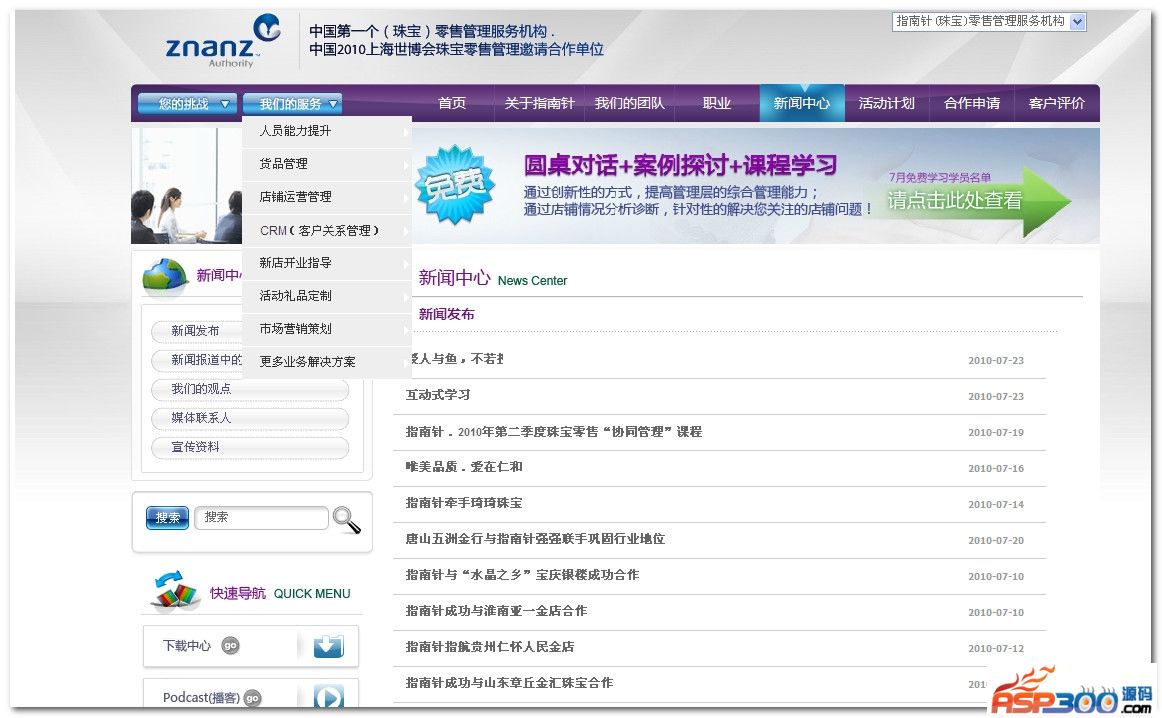
Task: Click the date 2010-07-16
Action: (996, 469)
